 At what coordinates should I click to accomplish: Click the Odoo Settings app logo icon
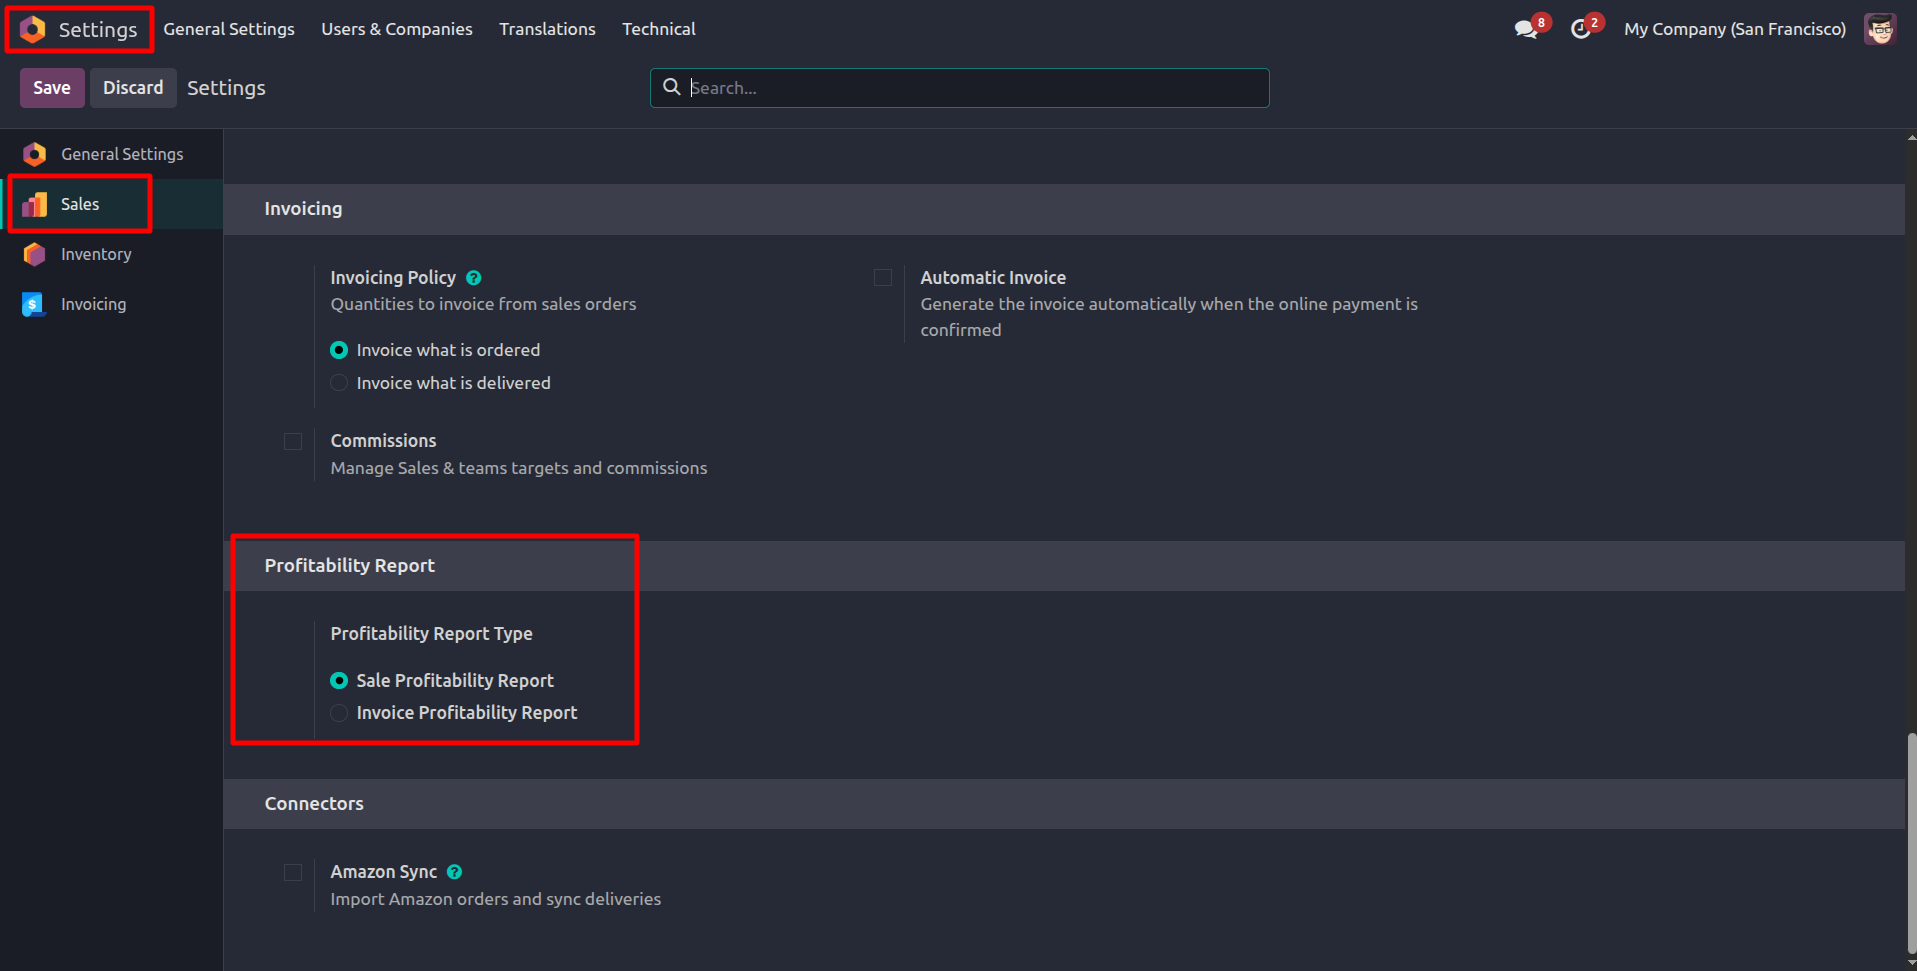[33, 30]
